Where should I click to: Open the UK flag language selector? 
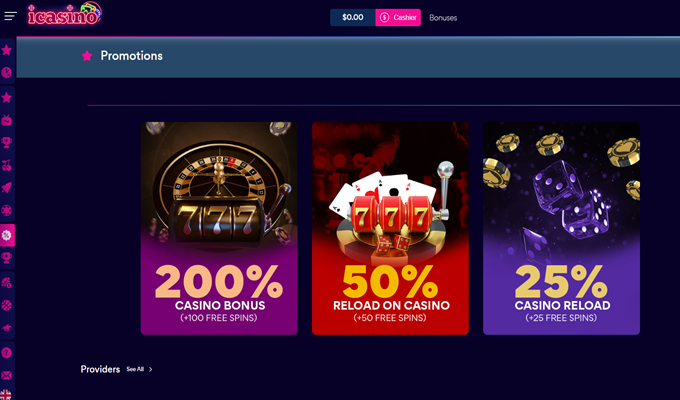7,395
